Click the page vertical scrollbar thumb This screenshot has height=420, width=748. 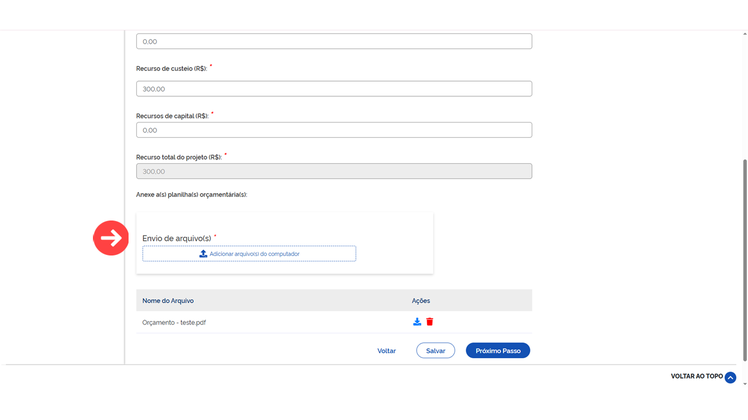pyautogui.click(x=745, y=260)
